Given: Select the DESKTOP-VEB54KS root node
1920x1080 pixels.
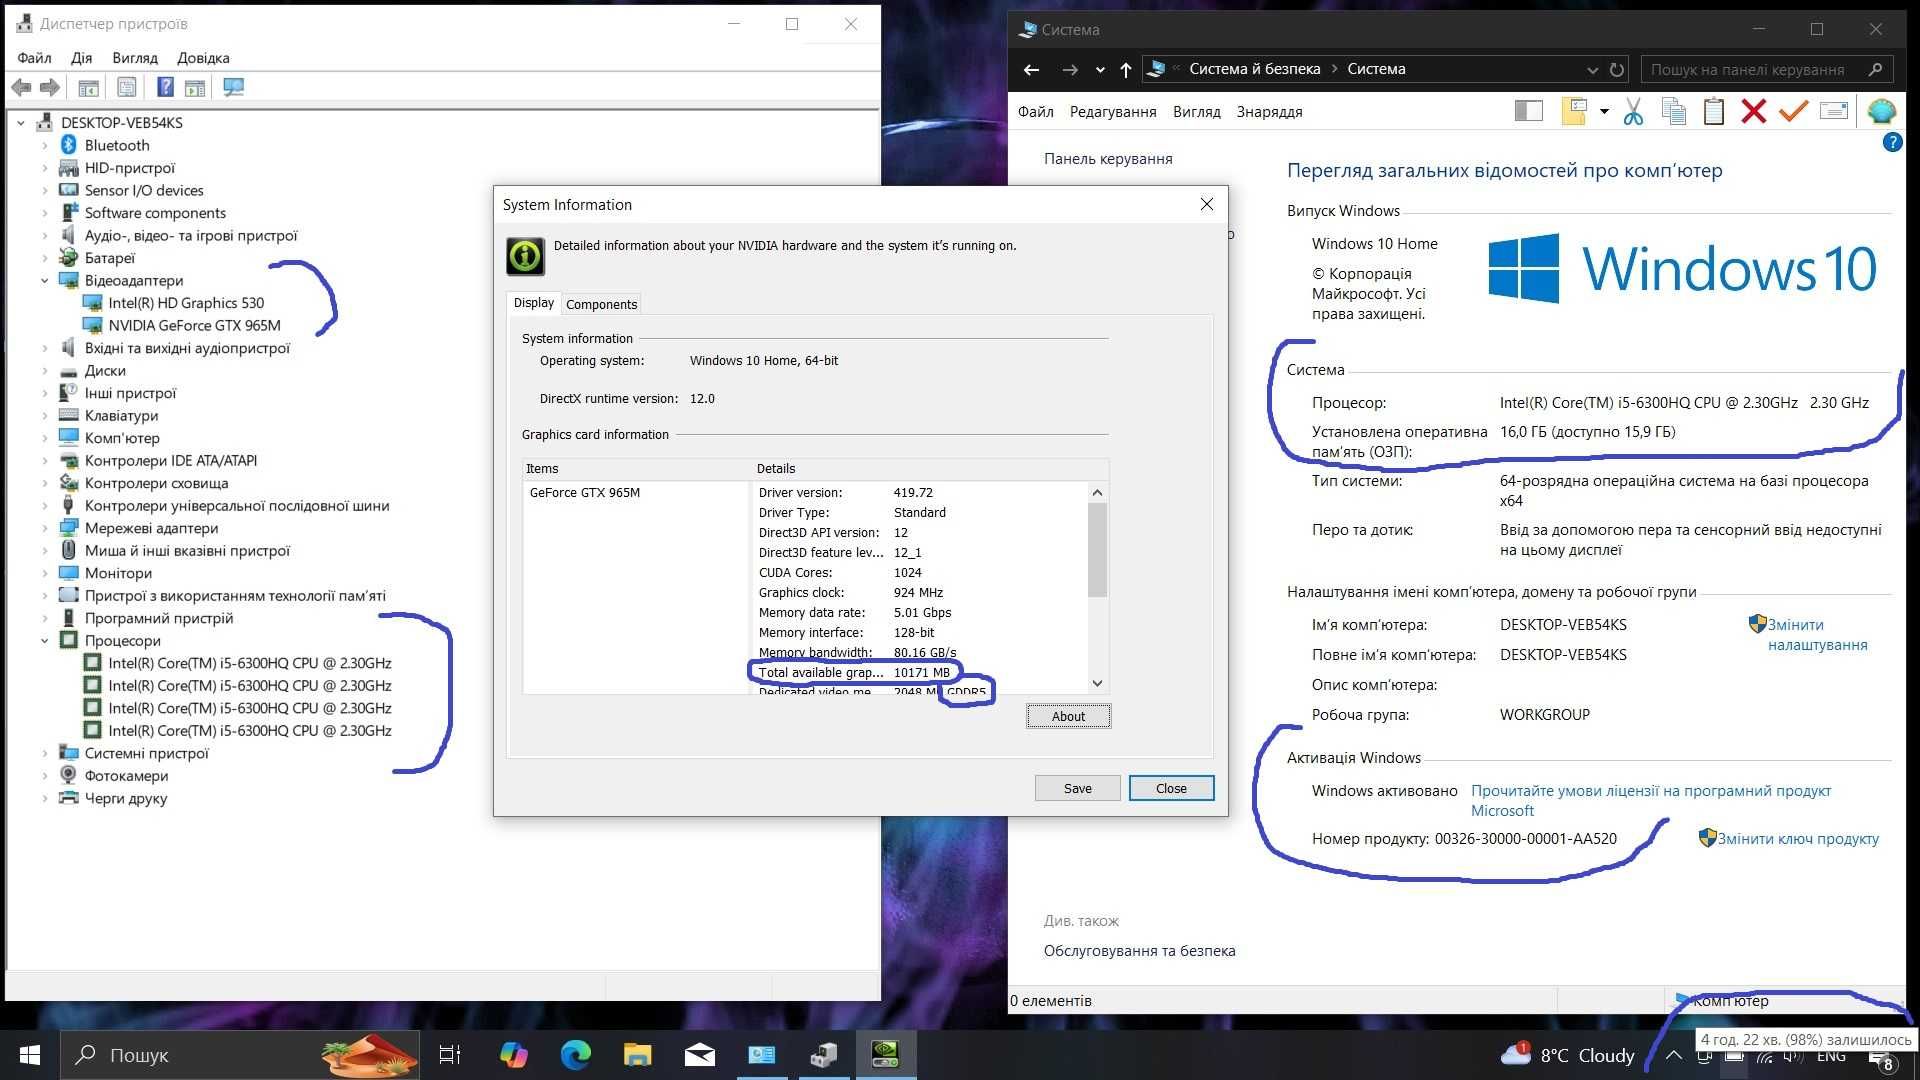Looking at the screenshot, I should pyautogui.click(x=121, y=123).
